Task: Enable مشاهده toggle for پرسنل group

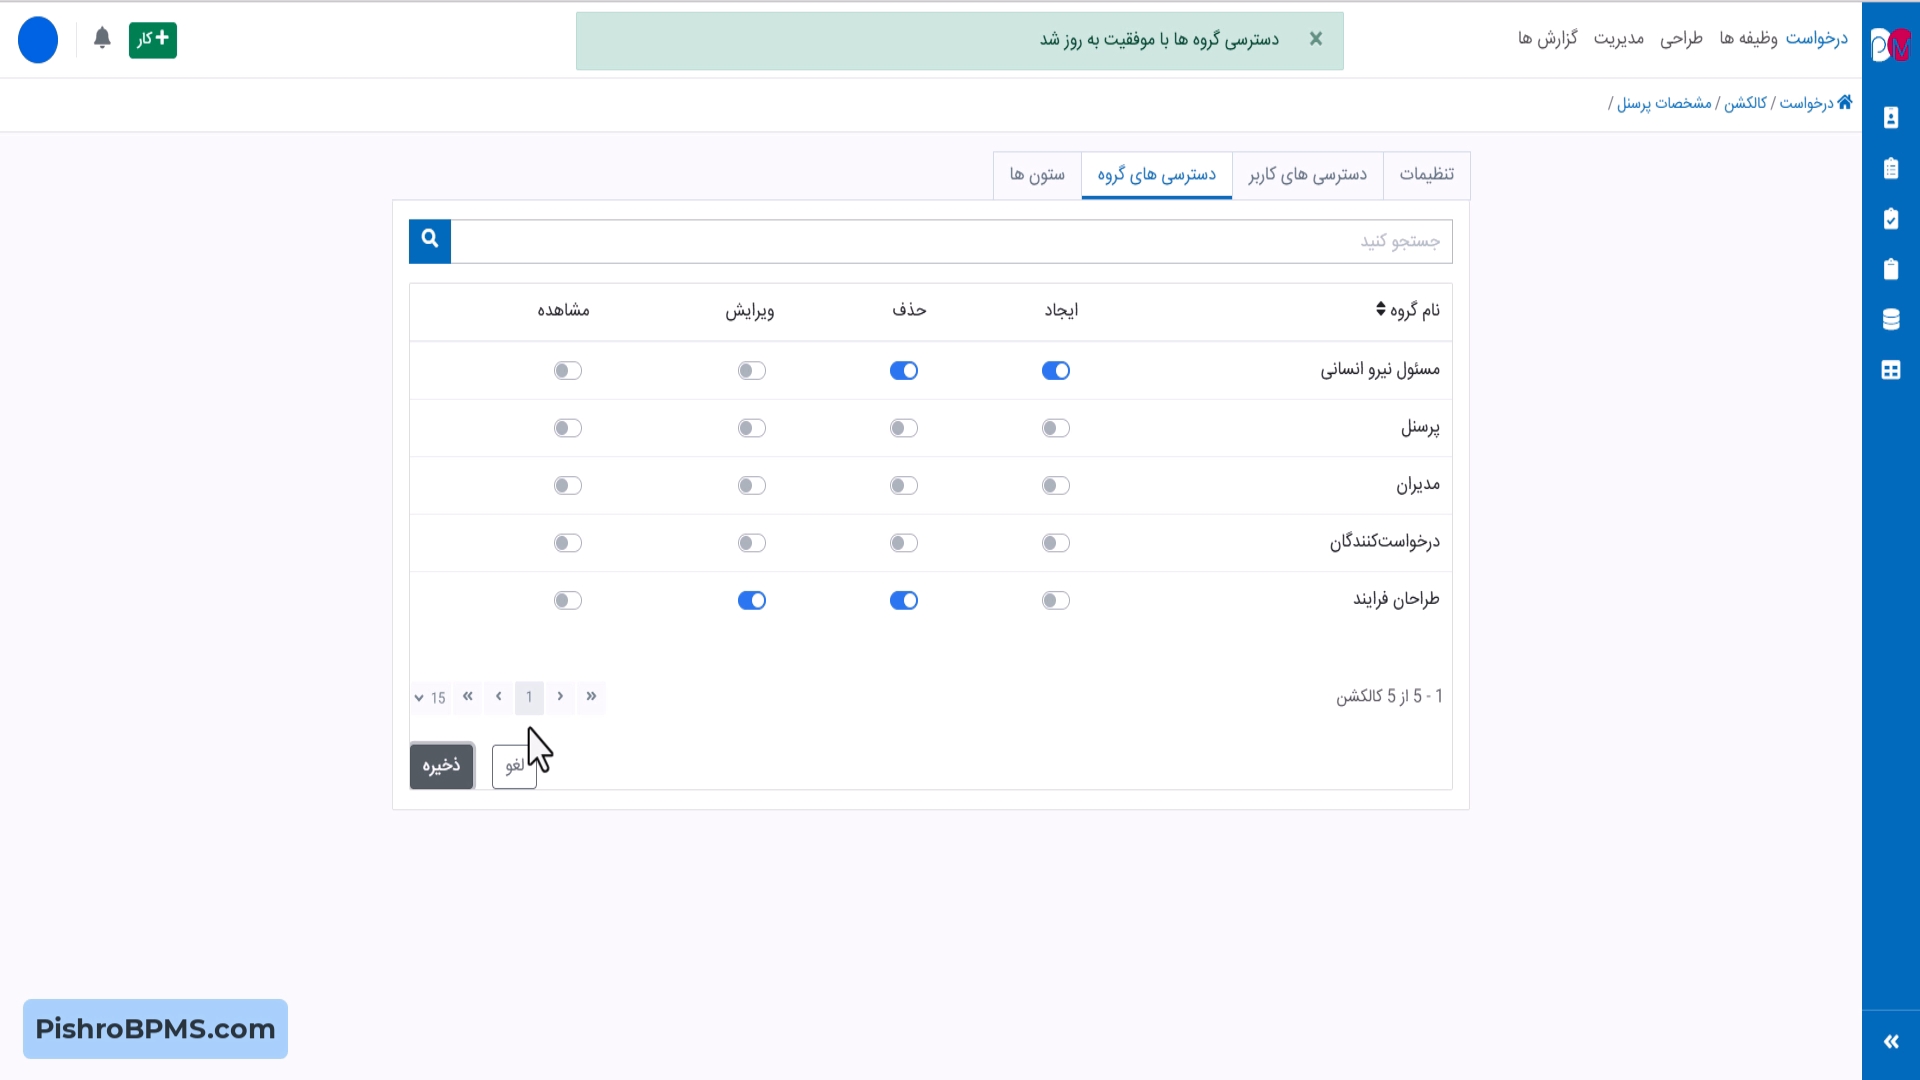Action: [568, 428]
